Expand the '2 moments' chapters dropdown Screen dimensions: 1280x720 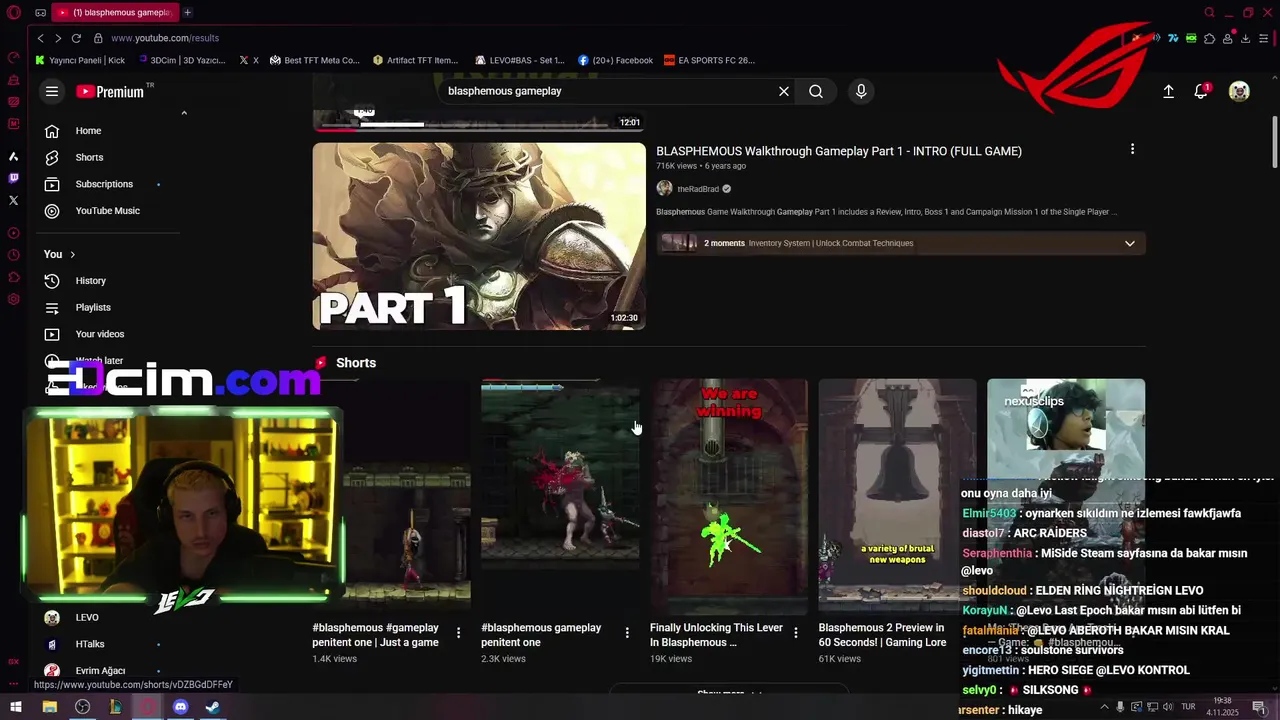1130,243
